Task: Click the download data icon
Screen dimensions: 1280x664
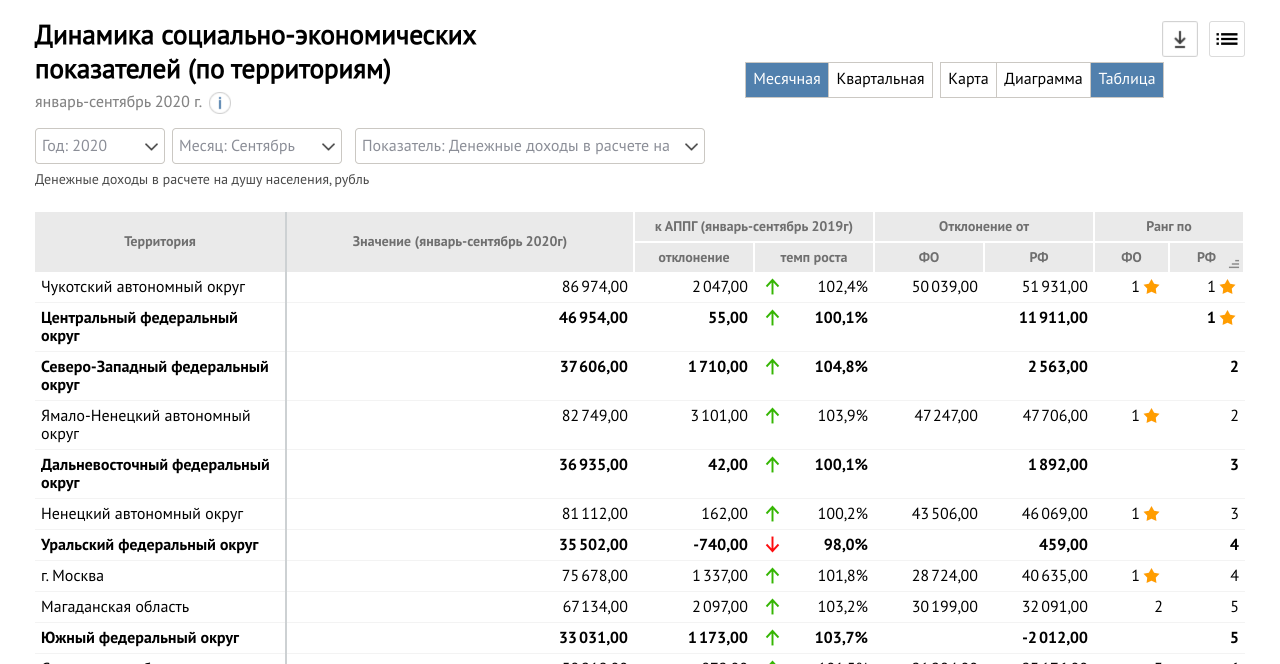Action: (1179, 38)
